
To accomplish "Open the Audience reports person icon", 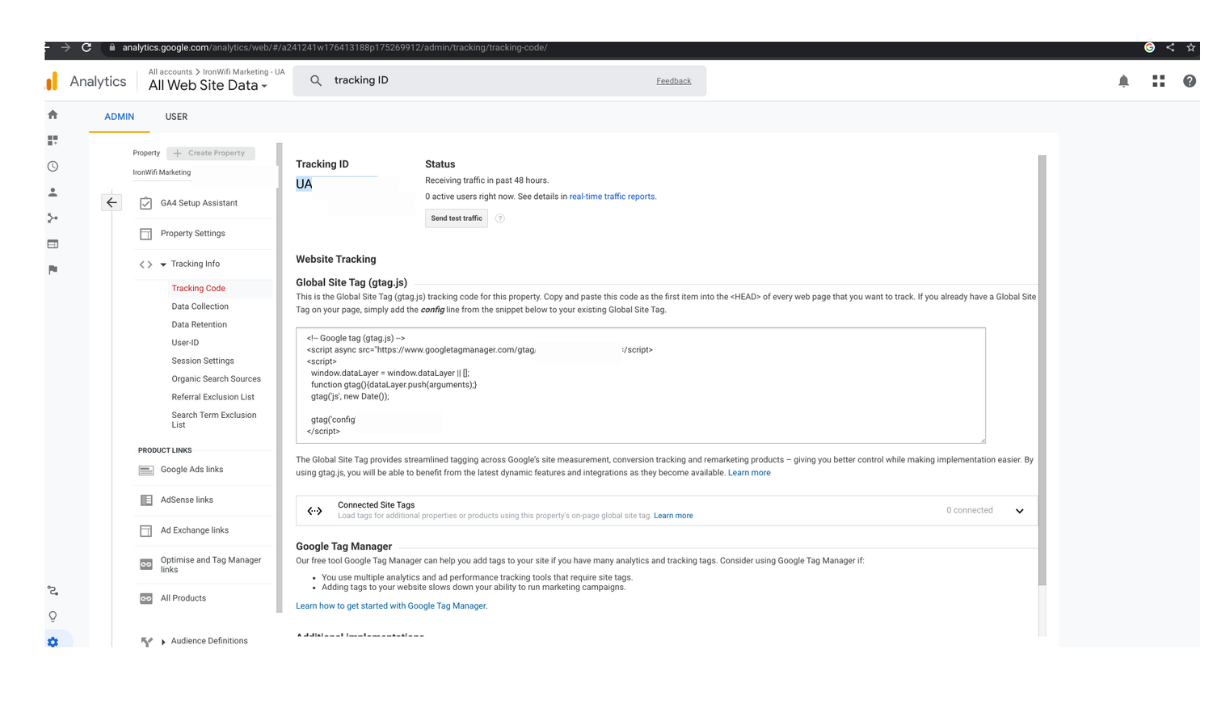I will 52,192.
